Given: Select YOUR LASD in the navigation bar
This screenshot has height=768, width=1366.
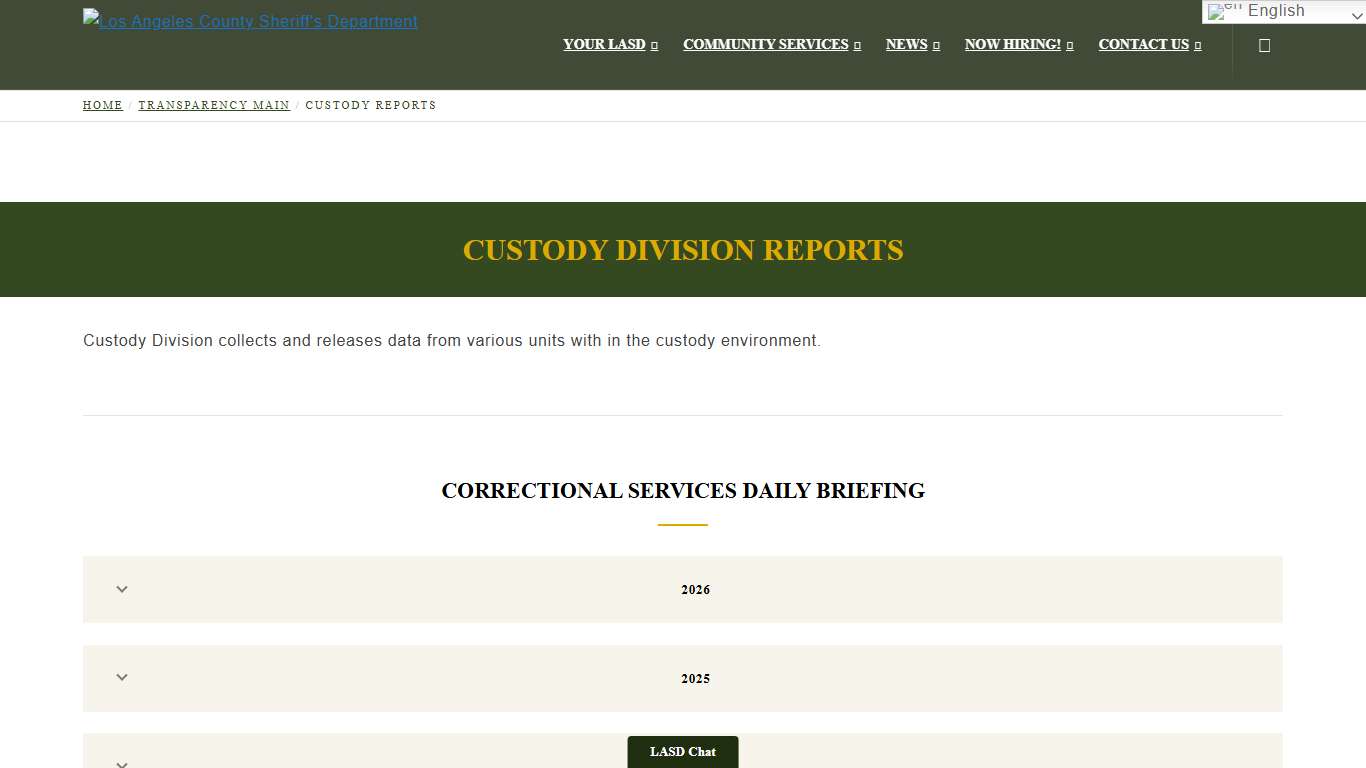Looking at the screenshot, I should [605, 44].
